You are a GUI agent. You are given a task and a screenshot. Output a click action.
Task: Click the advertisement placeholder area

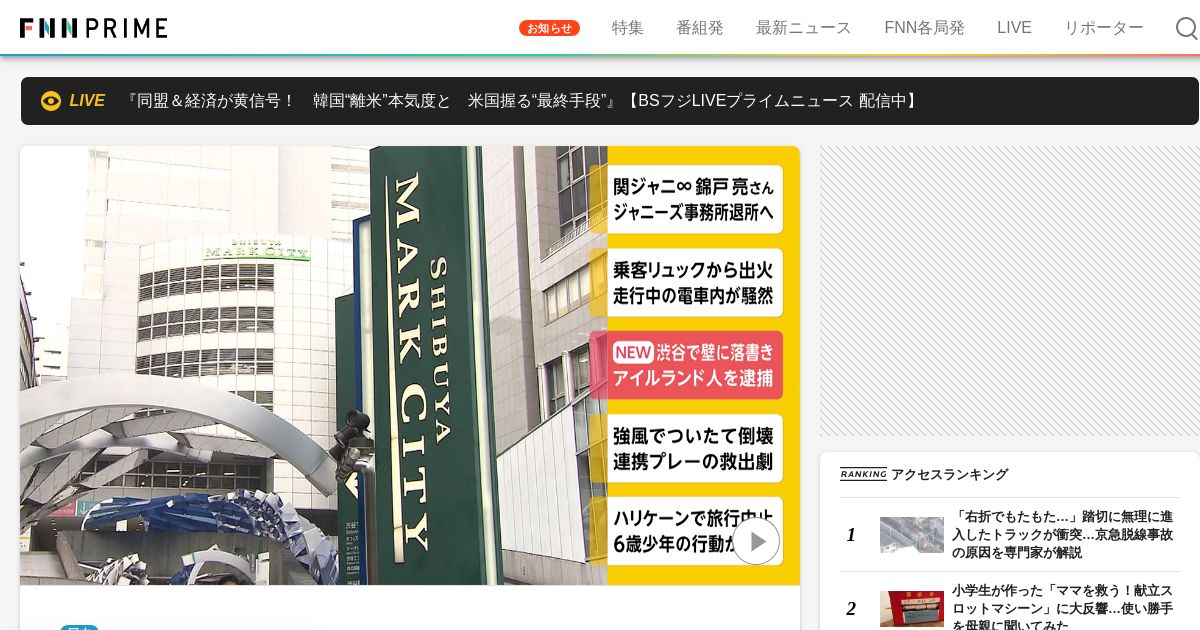(x=1010, y=291)
